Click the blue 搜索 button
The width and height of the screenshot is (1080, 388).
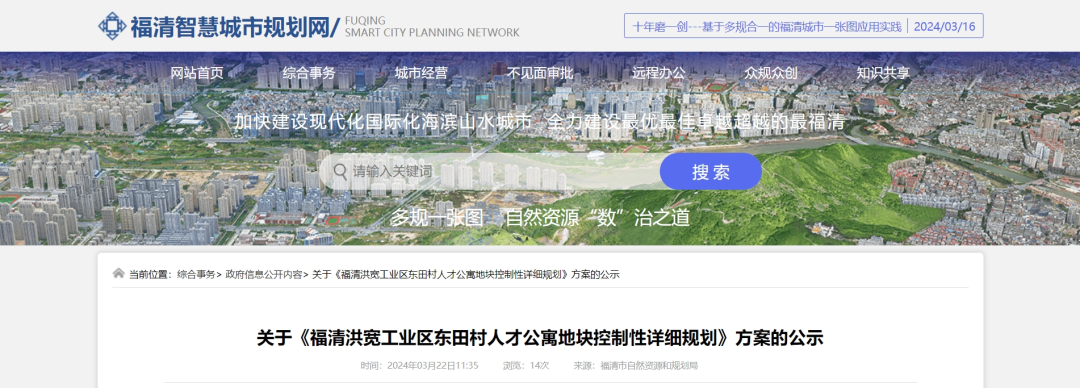point(711,172)
